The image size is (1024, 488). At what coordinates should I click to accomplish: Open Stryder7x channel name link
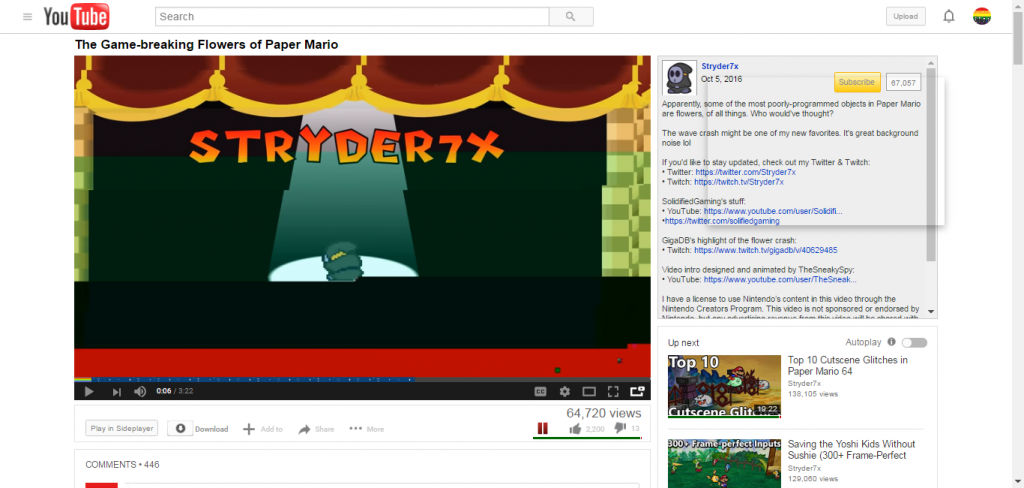point(720,66)
